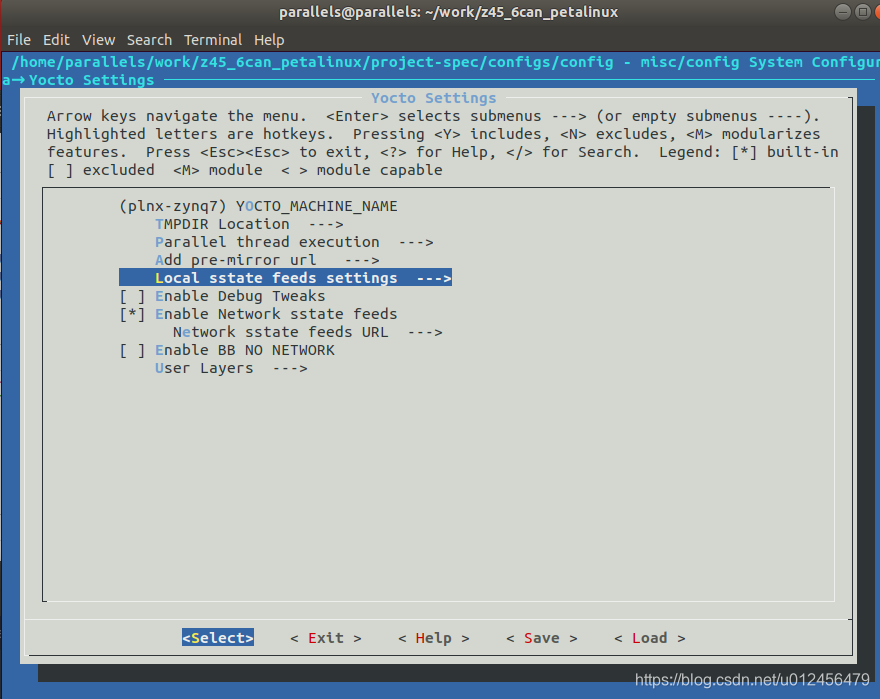Maximize the terminal window

tap(863, 12)
